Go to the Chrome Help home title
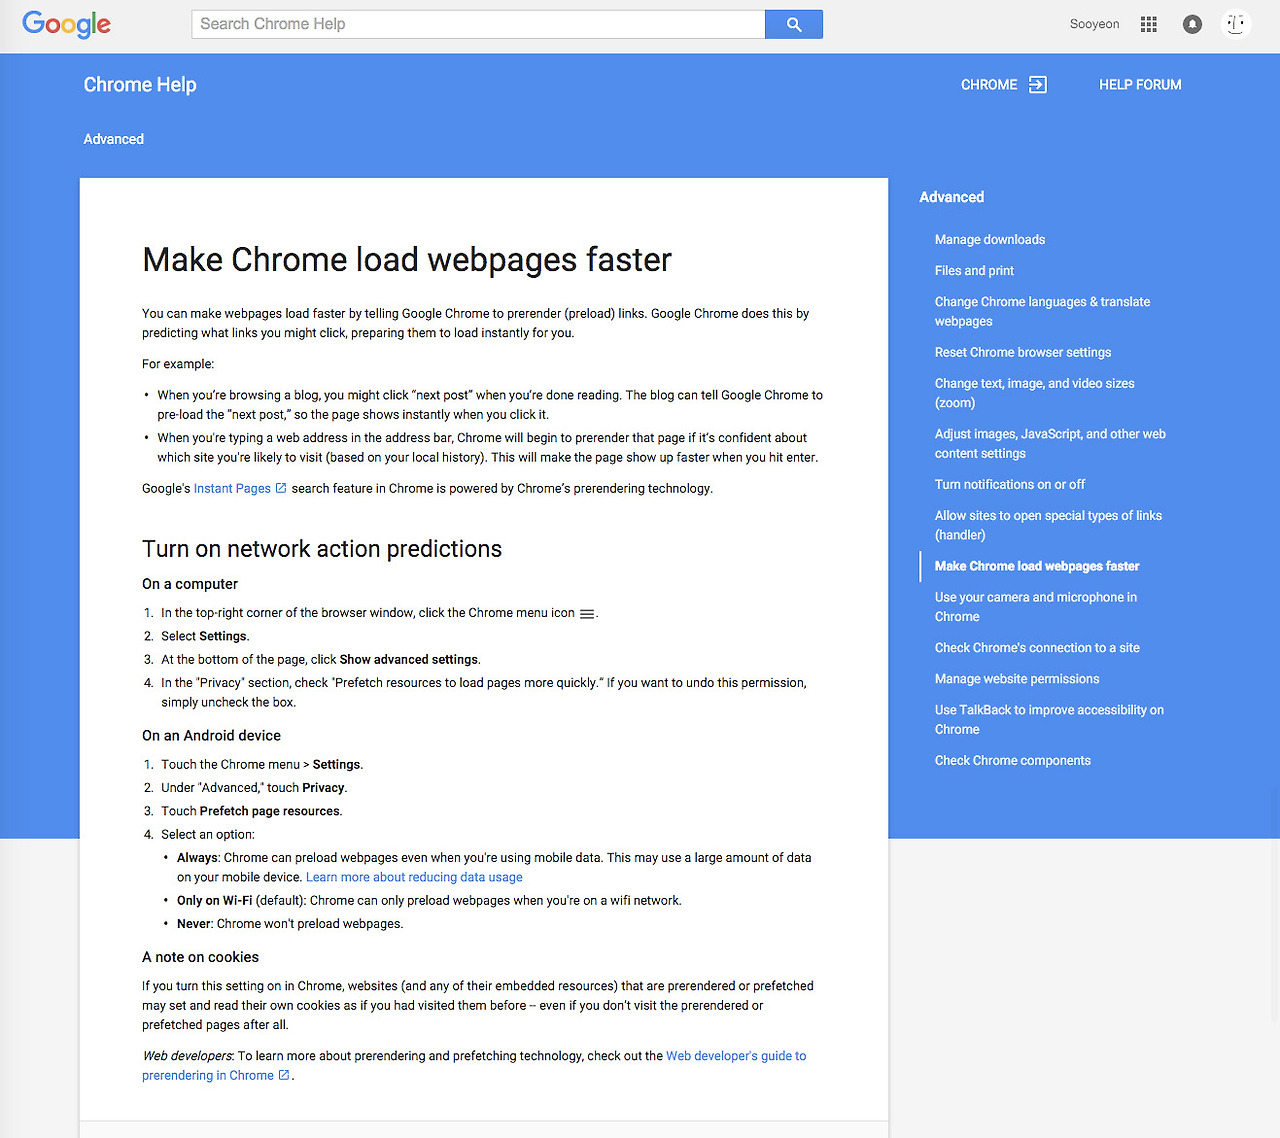 pos(140,85)
